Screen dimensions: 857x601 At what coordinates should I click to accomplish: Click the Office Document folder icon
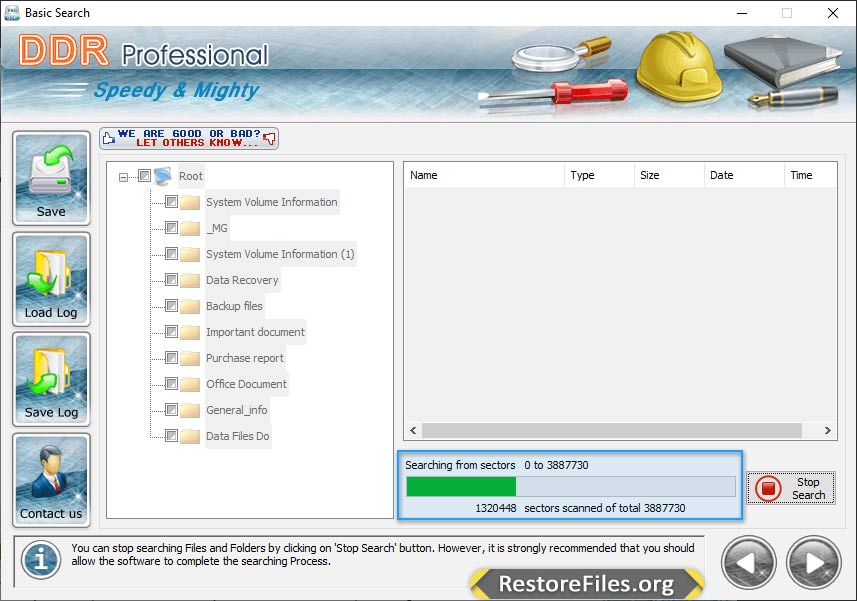(190, 384)
